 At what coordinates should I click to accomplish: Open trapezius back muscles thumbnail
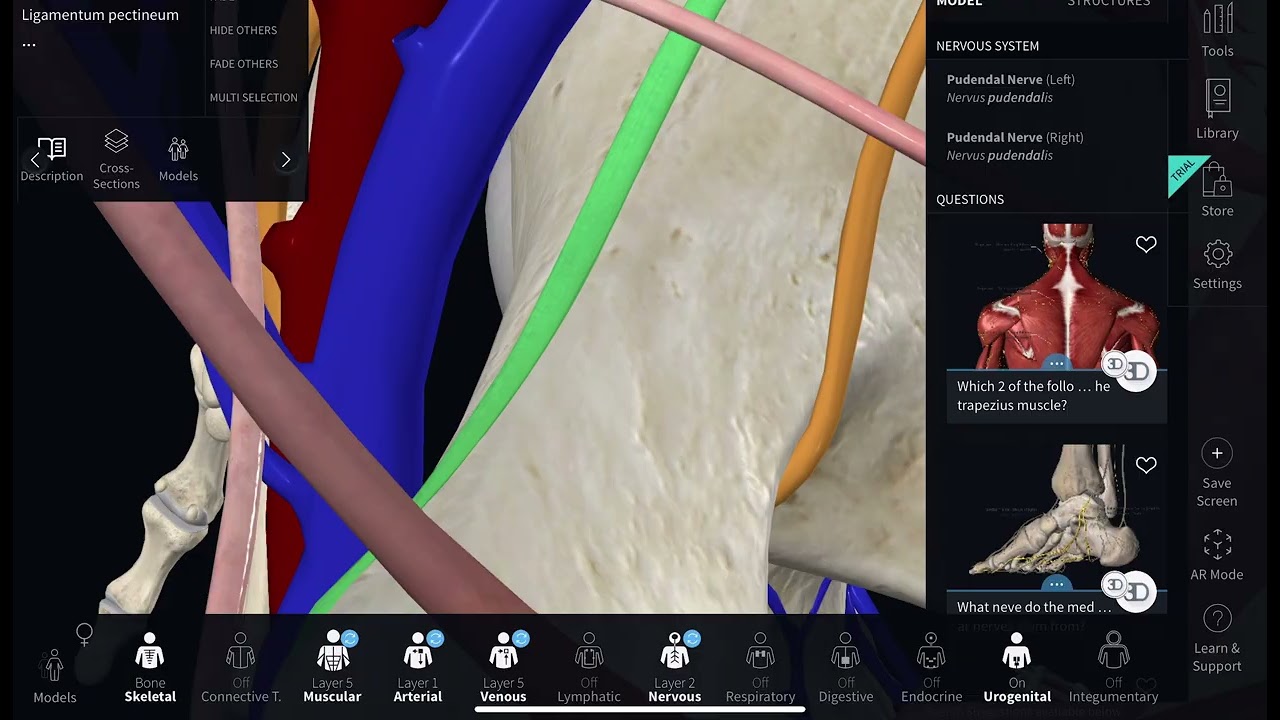(1056, 296)
